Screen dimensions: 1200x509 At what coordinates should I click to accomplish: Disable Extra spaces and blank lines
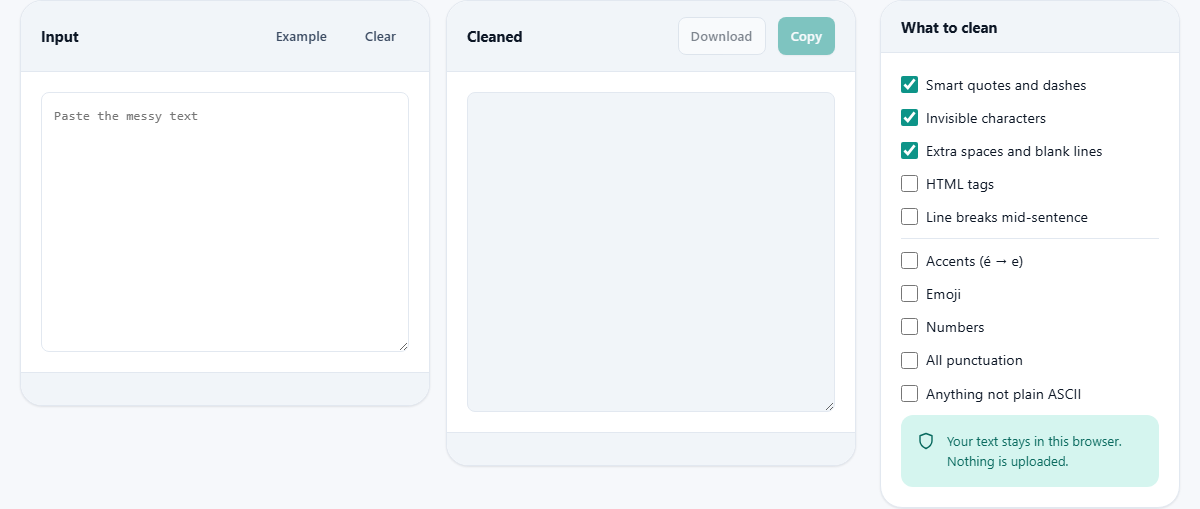click(x=910, y=151)
